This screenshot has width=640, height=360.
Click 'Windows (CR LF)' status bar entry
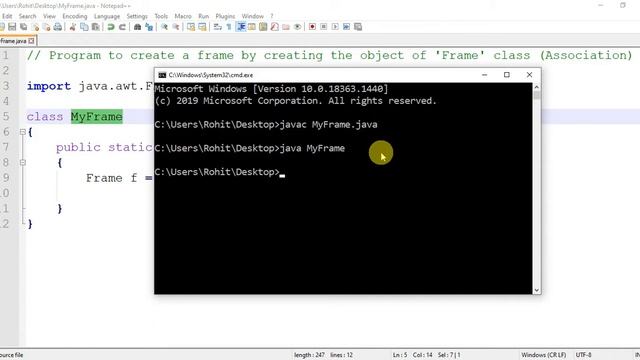pyautogui.click(x=543, y=355)
